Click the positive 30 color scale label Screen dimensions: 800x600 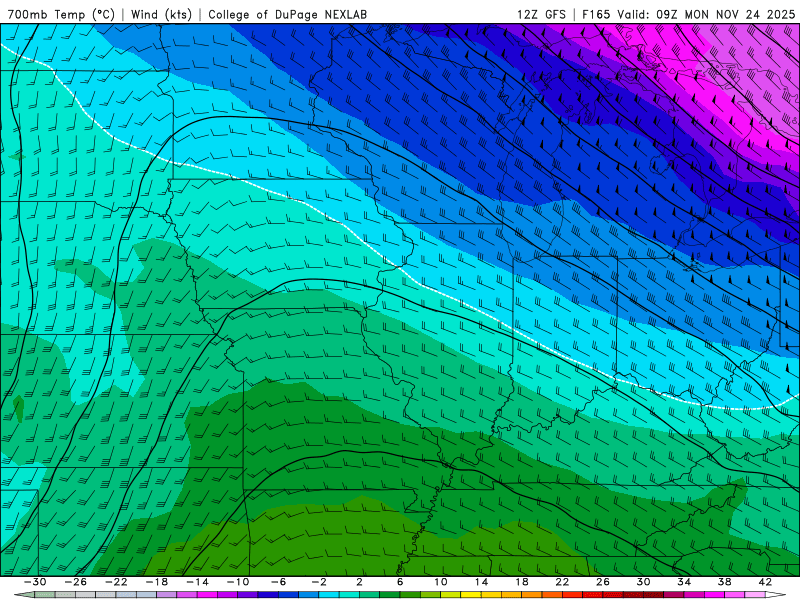pos(643,582)
